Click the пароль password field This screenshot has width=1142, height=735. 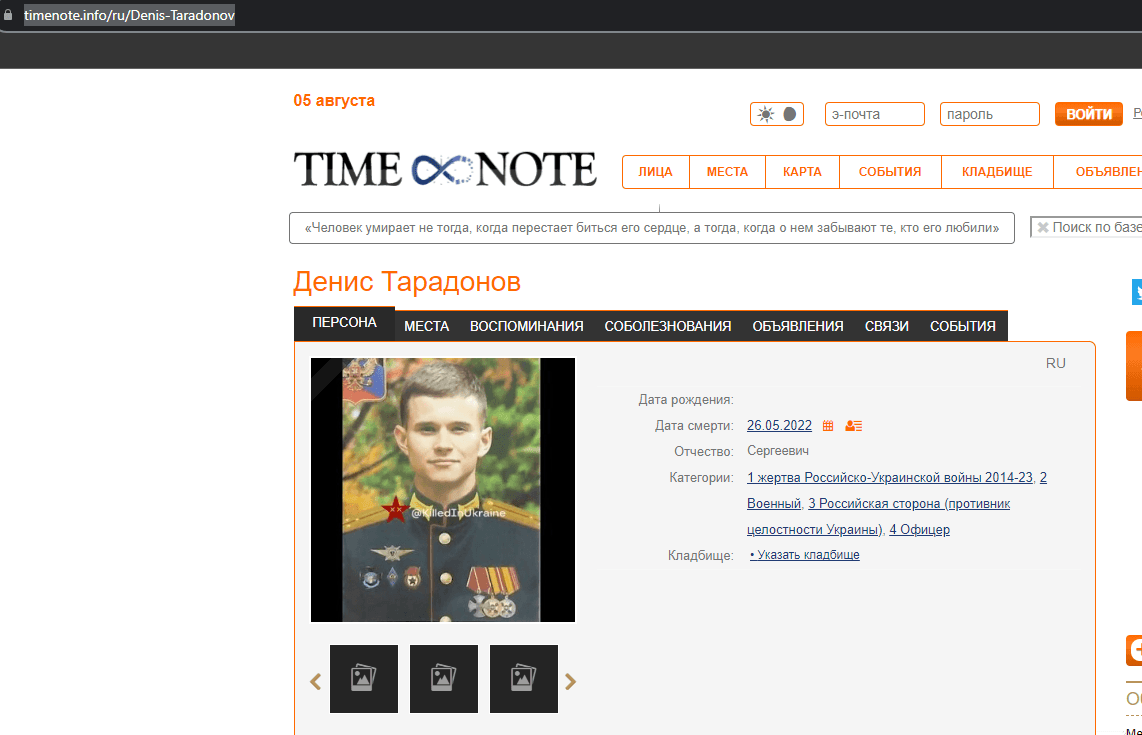click(x=989, y=114)
